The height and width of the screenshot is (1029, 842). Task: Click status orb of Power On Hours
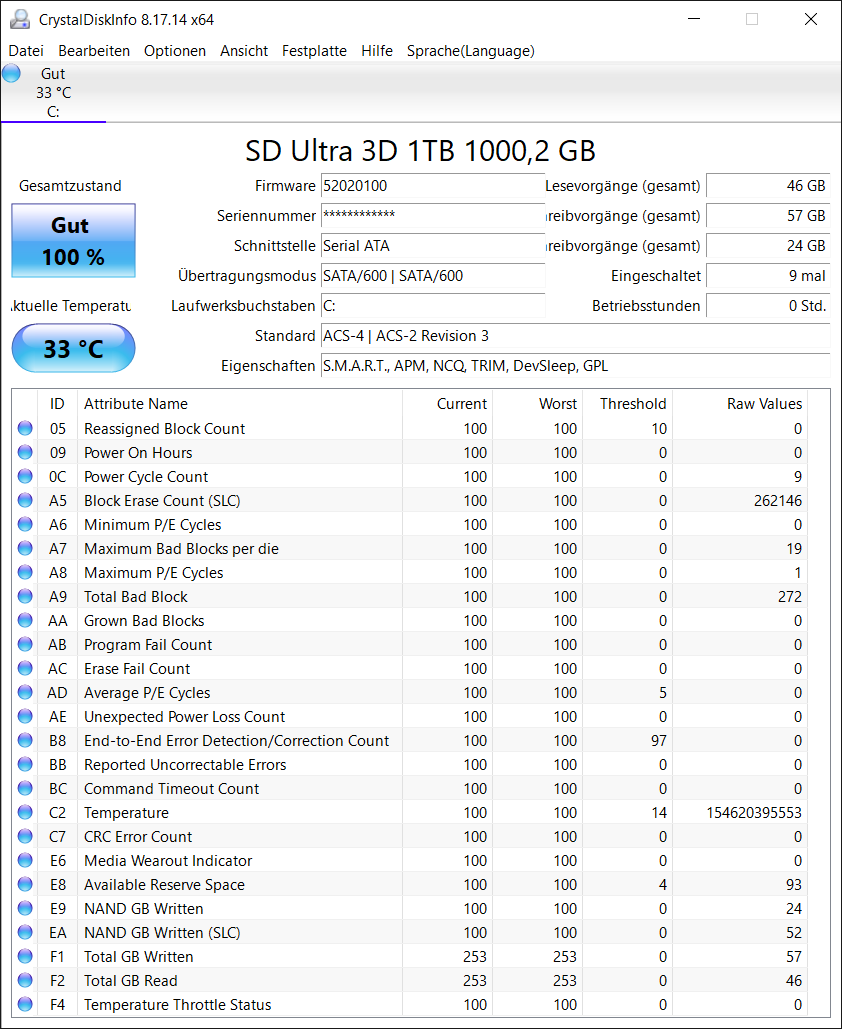[25, 452]
